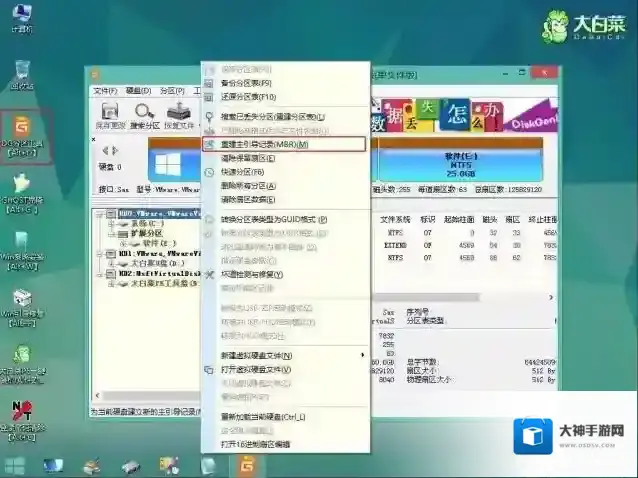
Task: Open the 文件(F) menu in menu bar
Action: pyautogui.click(x=105, y=91)
